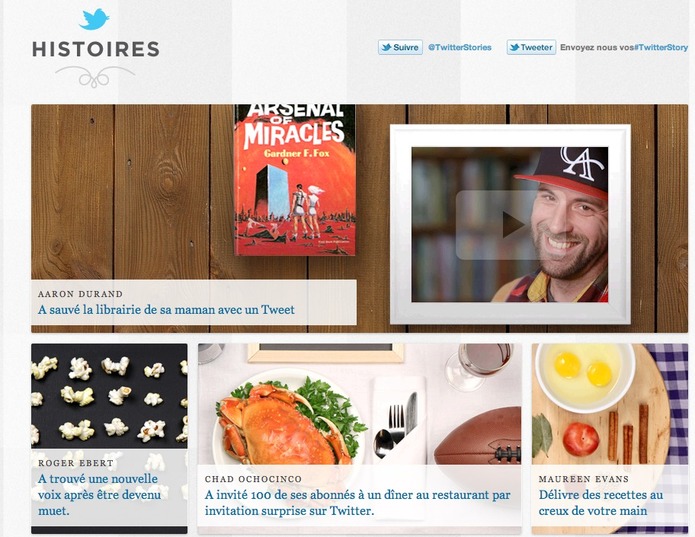695x537 pixels.
Task: Click the Arsenal of Miracles book cover
Action: point(295,180)
